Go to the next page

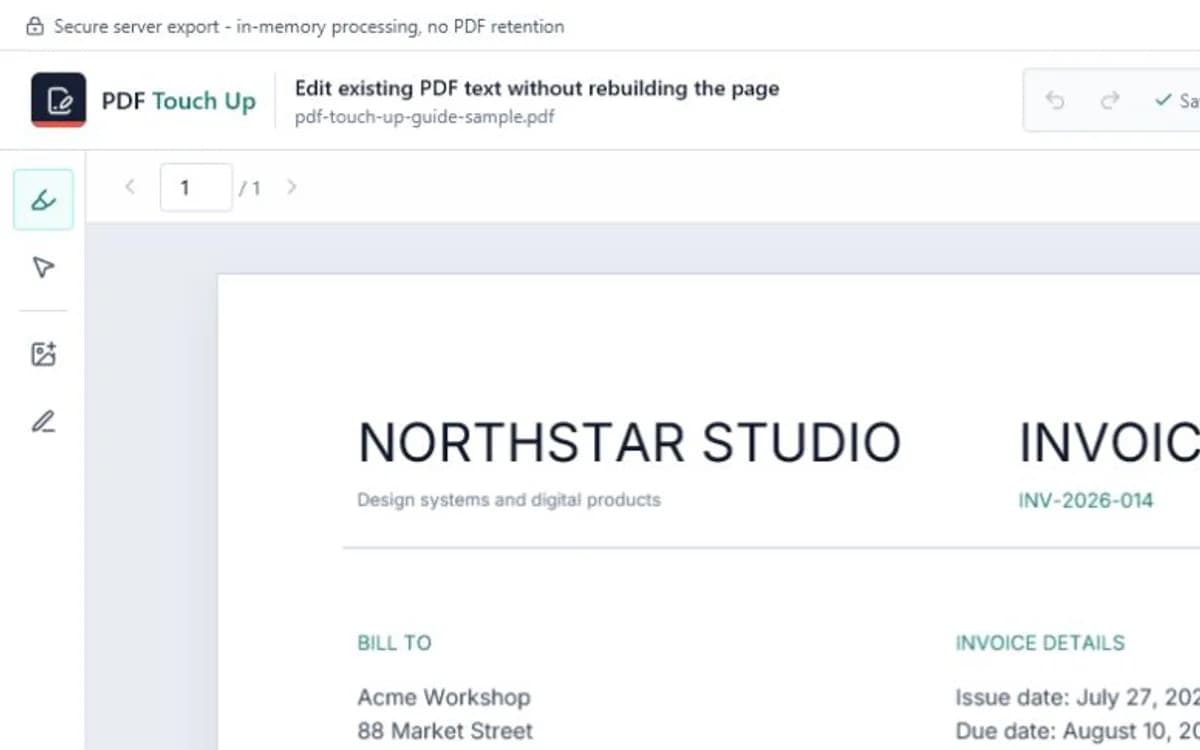click(x=291, y=186)
